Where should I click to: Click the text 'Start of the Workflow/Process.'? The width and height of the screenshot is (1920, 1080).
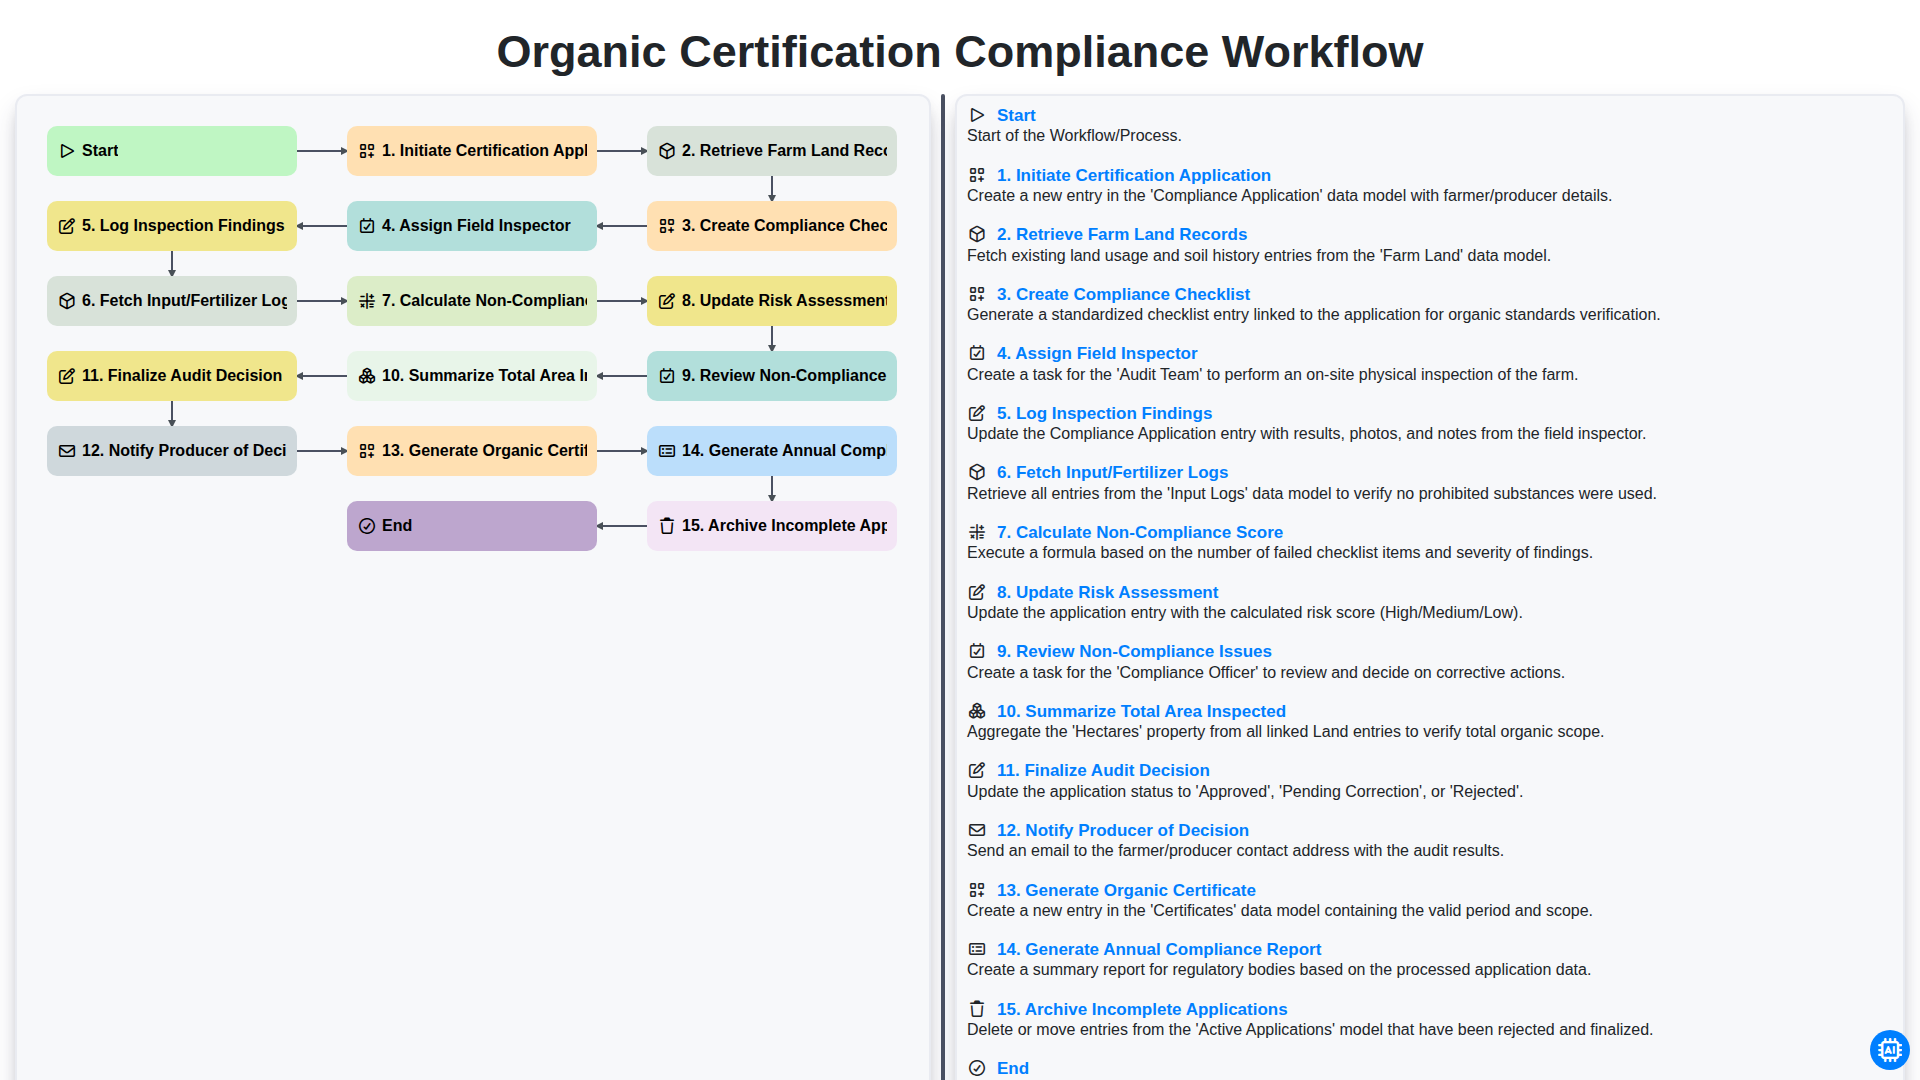(1074, 136)
